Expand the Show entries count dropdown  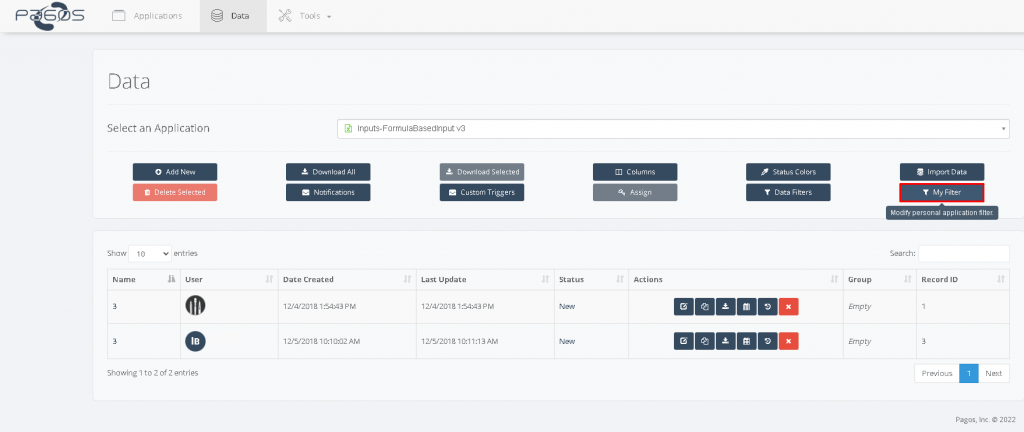150,254
